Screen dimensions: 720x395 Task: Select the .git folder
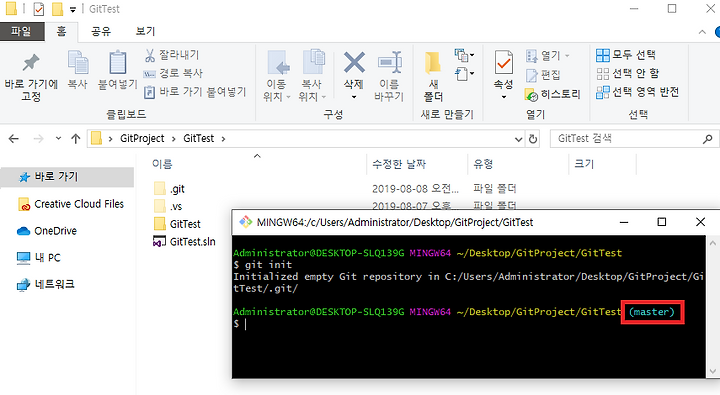(169, 189)
